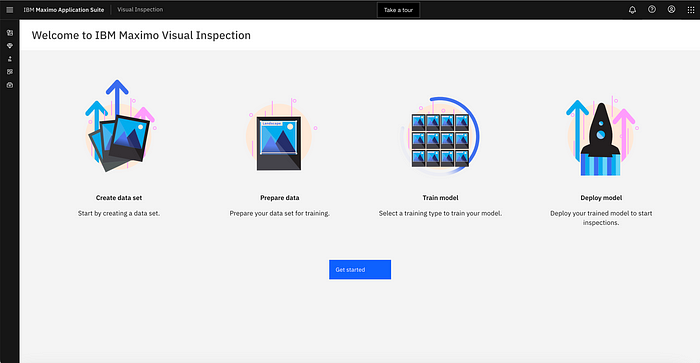
Task: Click 'Start by creating a data set.' text
Action: coord(119,213)
